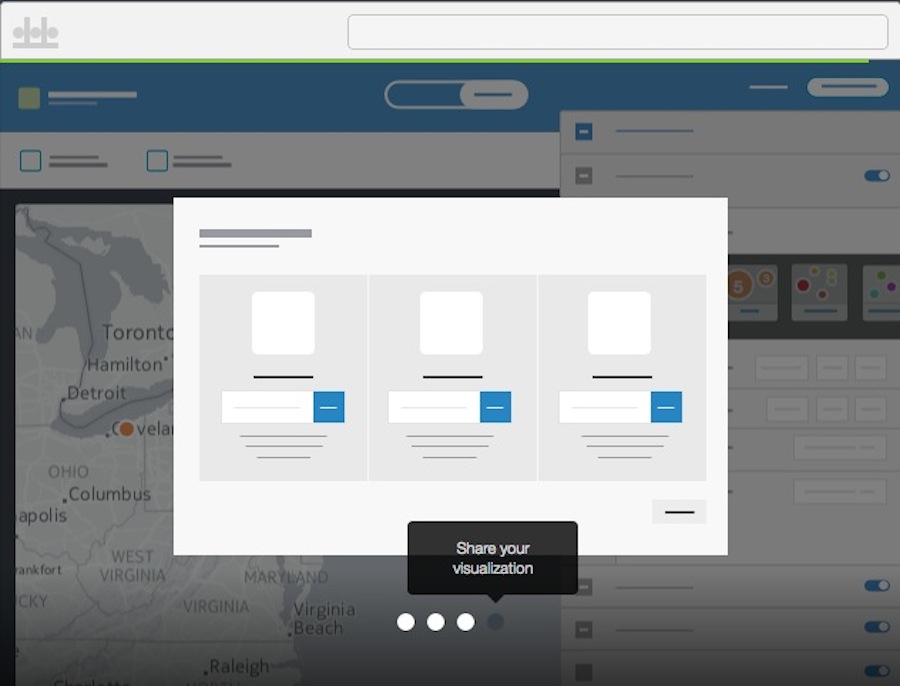Click the browser address bar field
This screenshot has width=900, height=686.
[x=617, y=32]
